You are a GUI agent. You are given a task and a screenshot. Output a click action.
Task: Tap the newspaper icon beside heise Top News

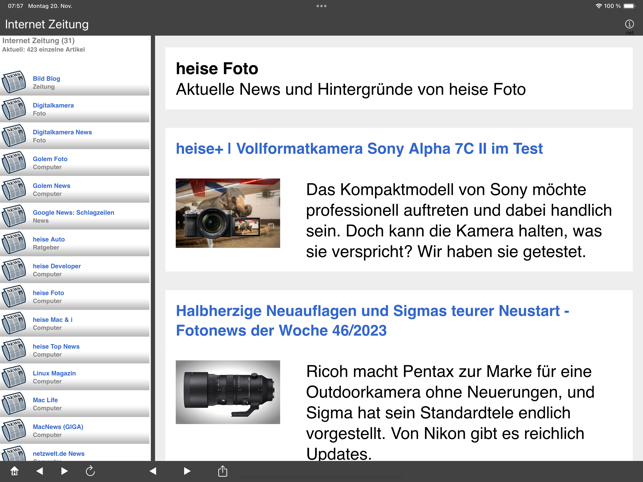click(14, 350)
